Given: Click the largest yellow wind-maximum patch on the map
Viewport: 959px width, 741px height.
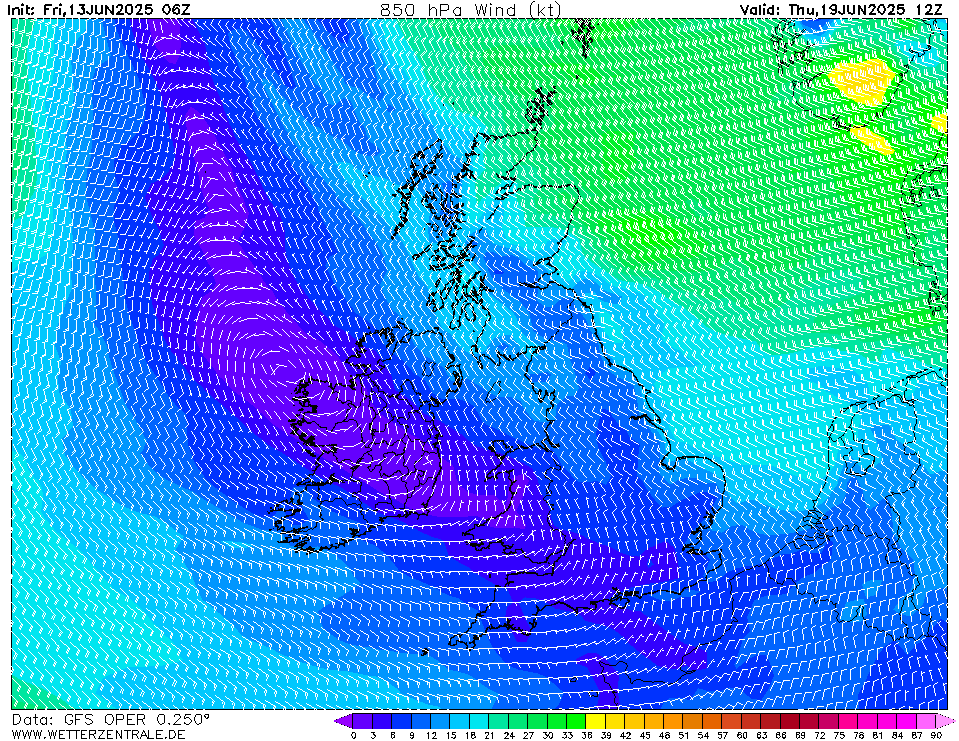Looking at the screenshot, I should click(861, 81).
